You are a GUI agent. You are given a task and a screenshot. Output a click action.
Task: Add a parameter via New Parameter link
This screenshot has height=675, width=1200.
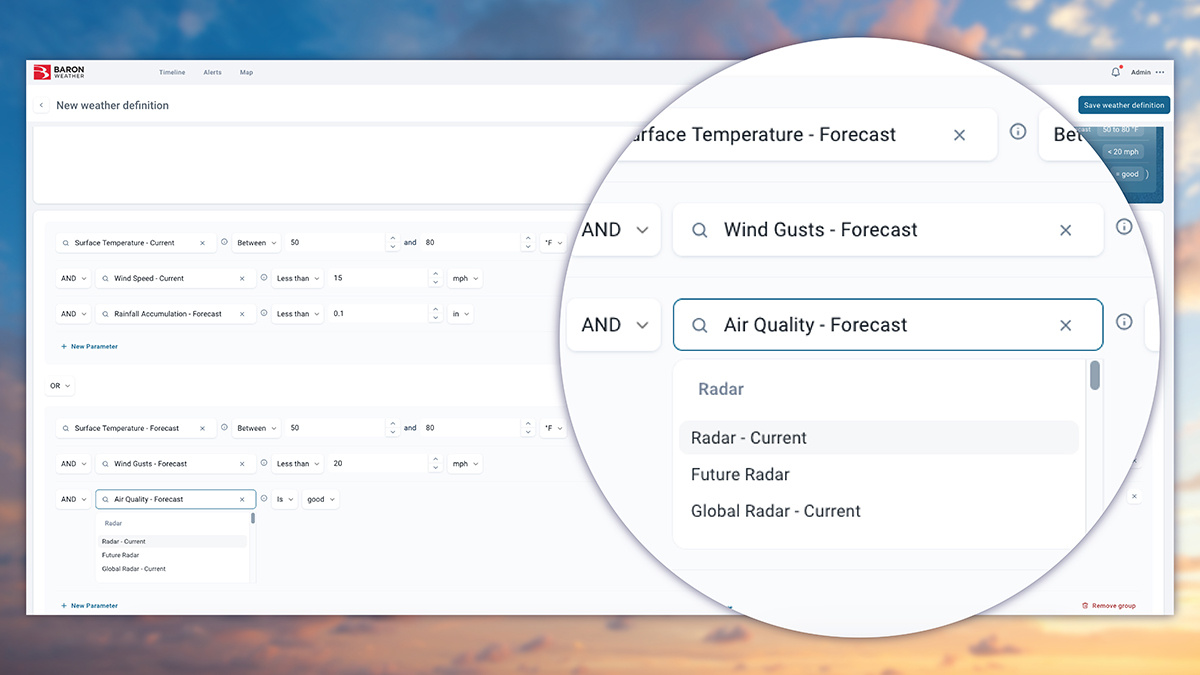click(x=90, y=346)
